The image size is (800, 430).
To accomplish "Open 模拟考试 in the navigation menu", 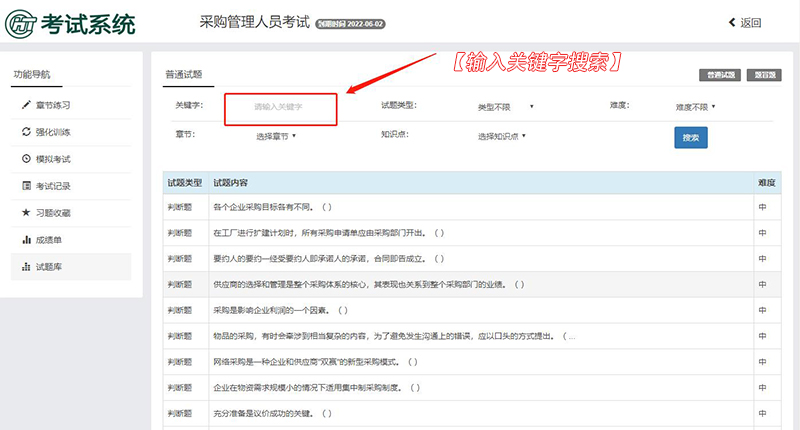I will (x=52, y=159).
